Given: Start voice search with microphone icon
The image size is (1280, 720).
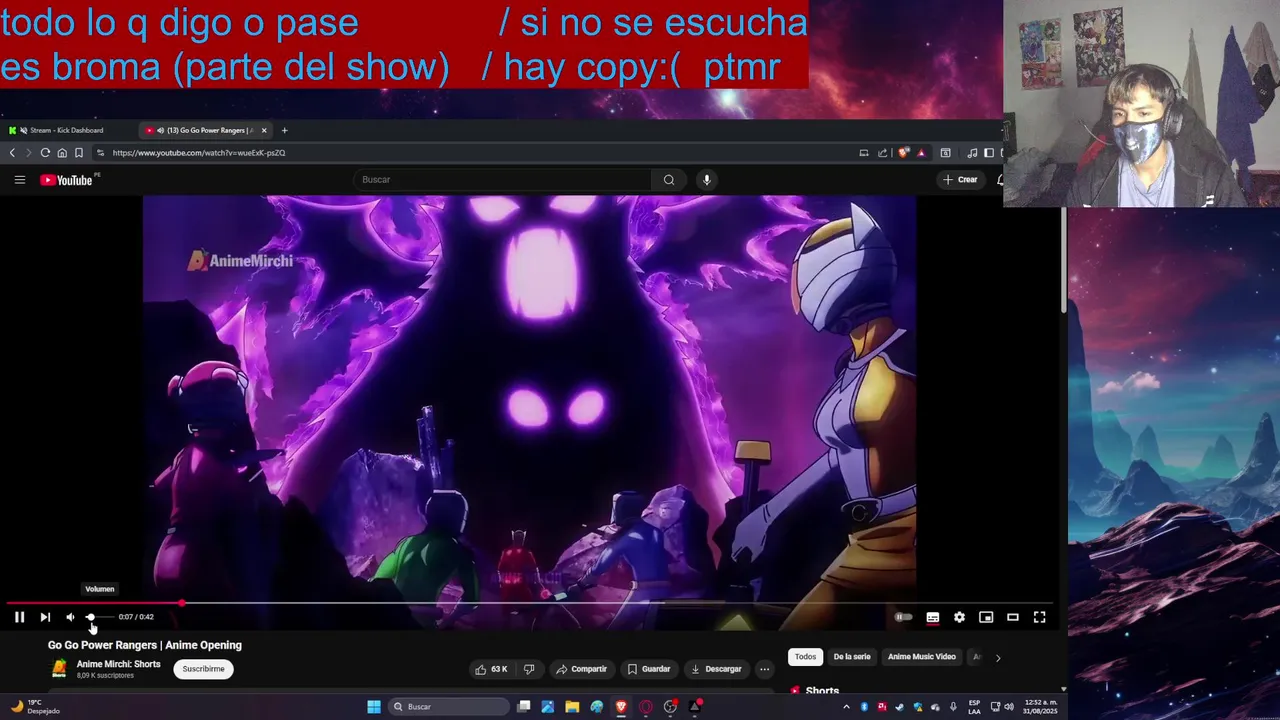Looking at the screenshot, I should [706, 180].
